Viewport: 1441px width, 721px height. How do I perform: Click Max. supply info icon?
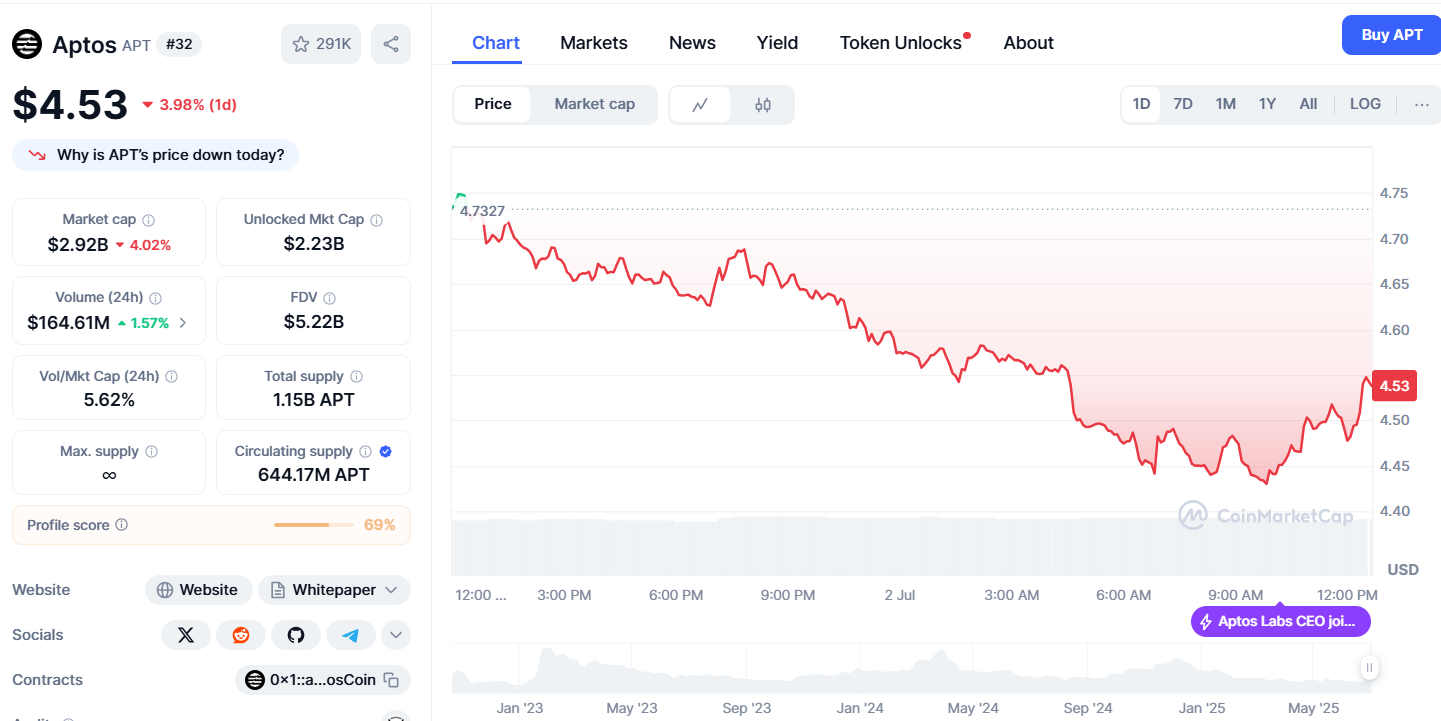click(x=151, y=452)
